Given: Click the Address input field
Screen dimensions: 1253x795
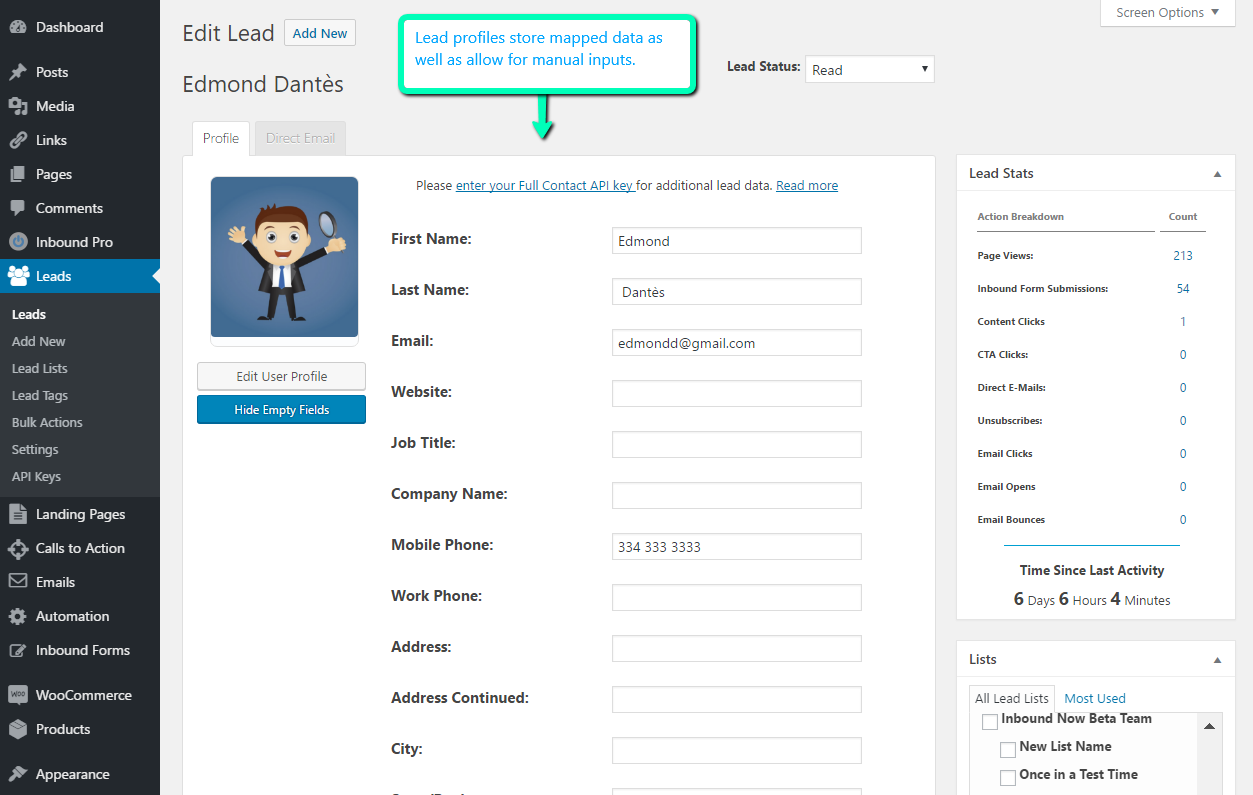Looking at the screenshot, I should click(x=737, y=648).
